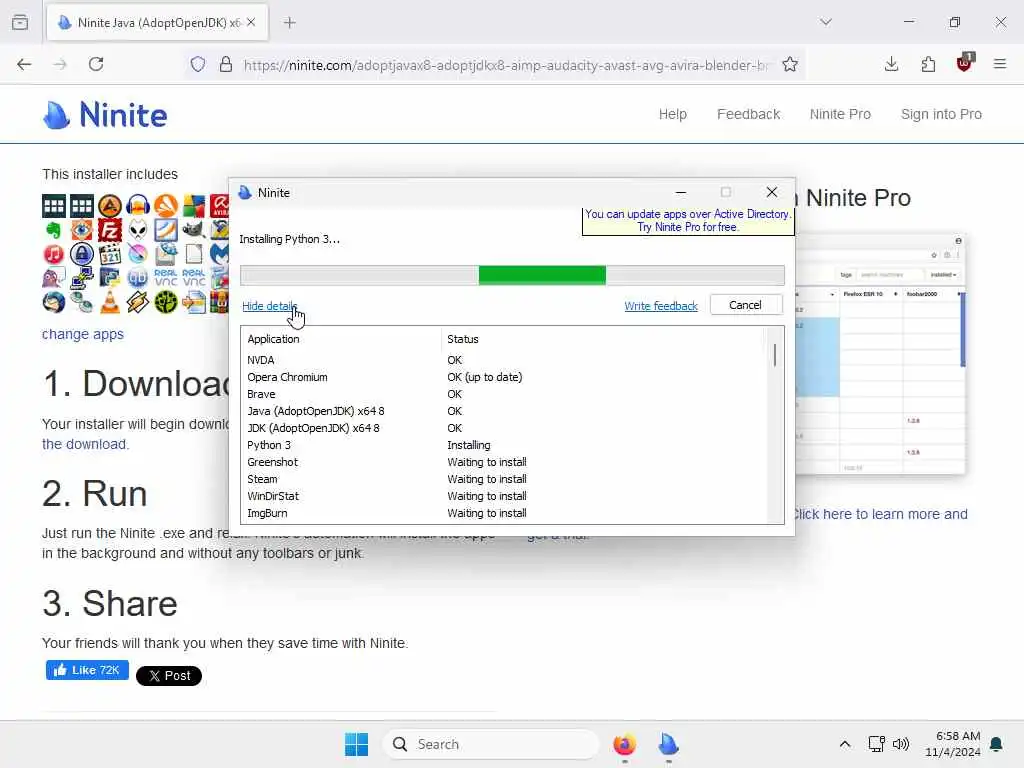Click Sign into Pro

click(941, 114)
